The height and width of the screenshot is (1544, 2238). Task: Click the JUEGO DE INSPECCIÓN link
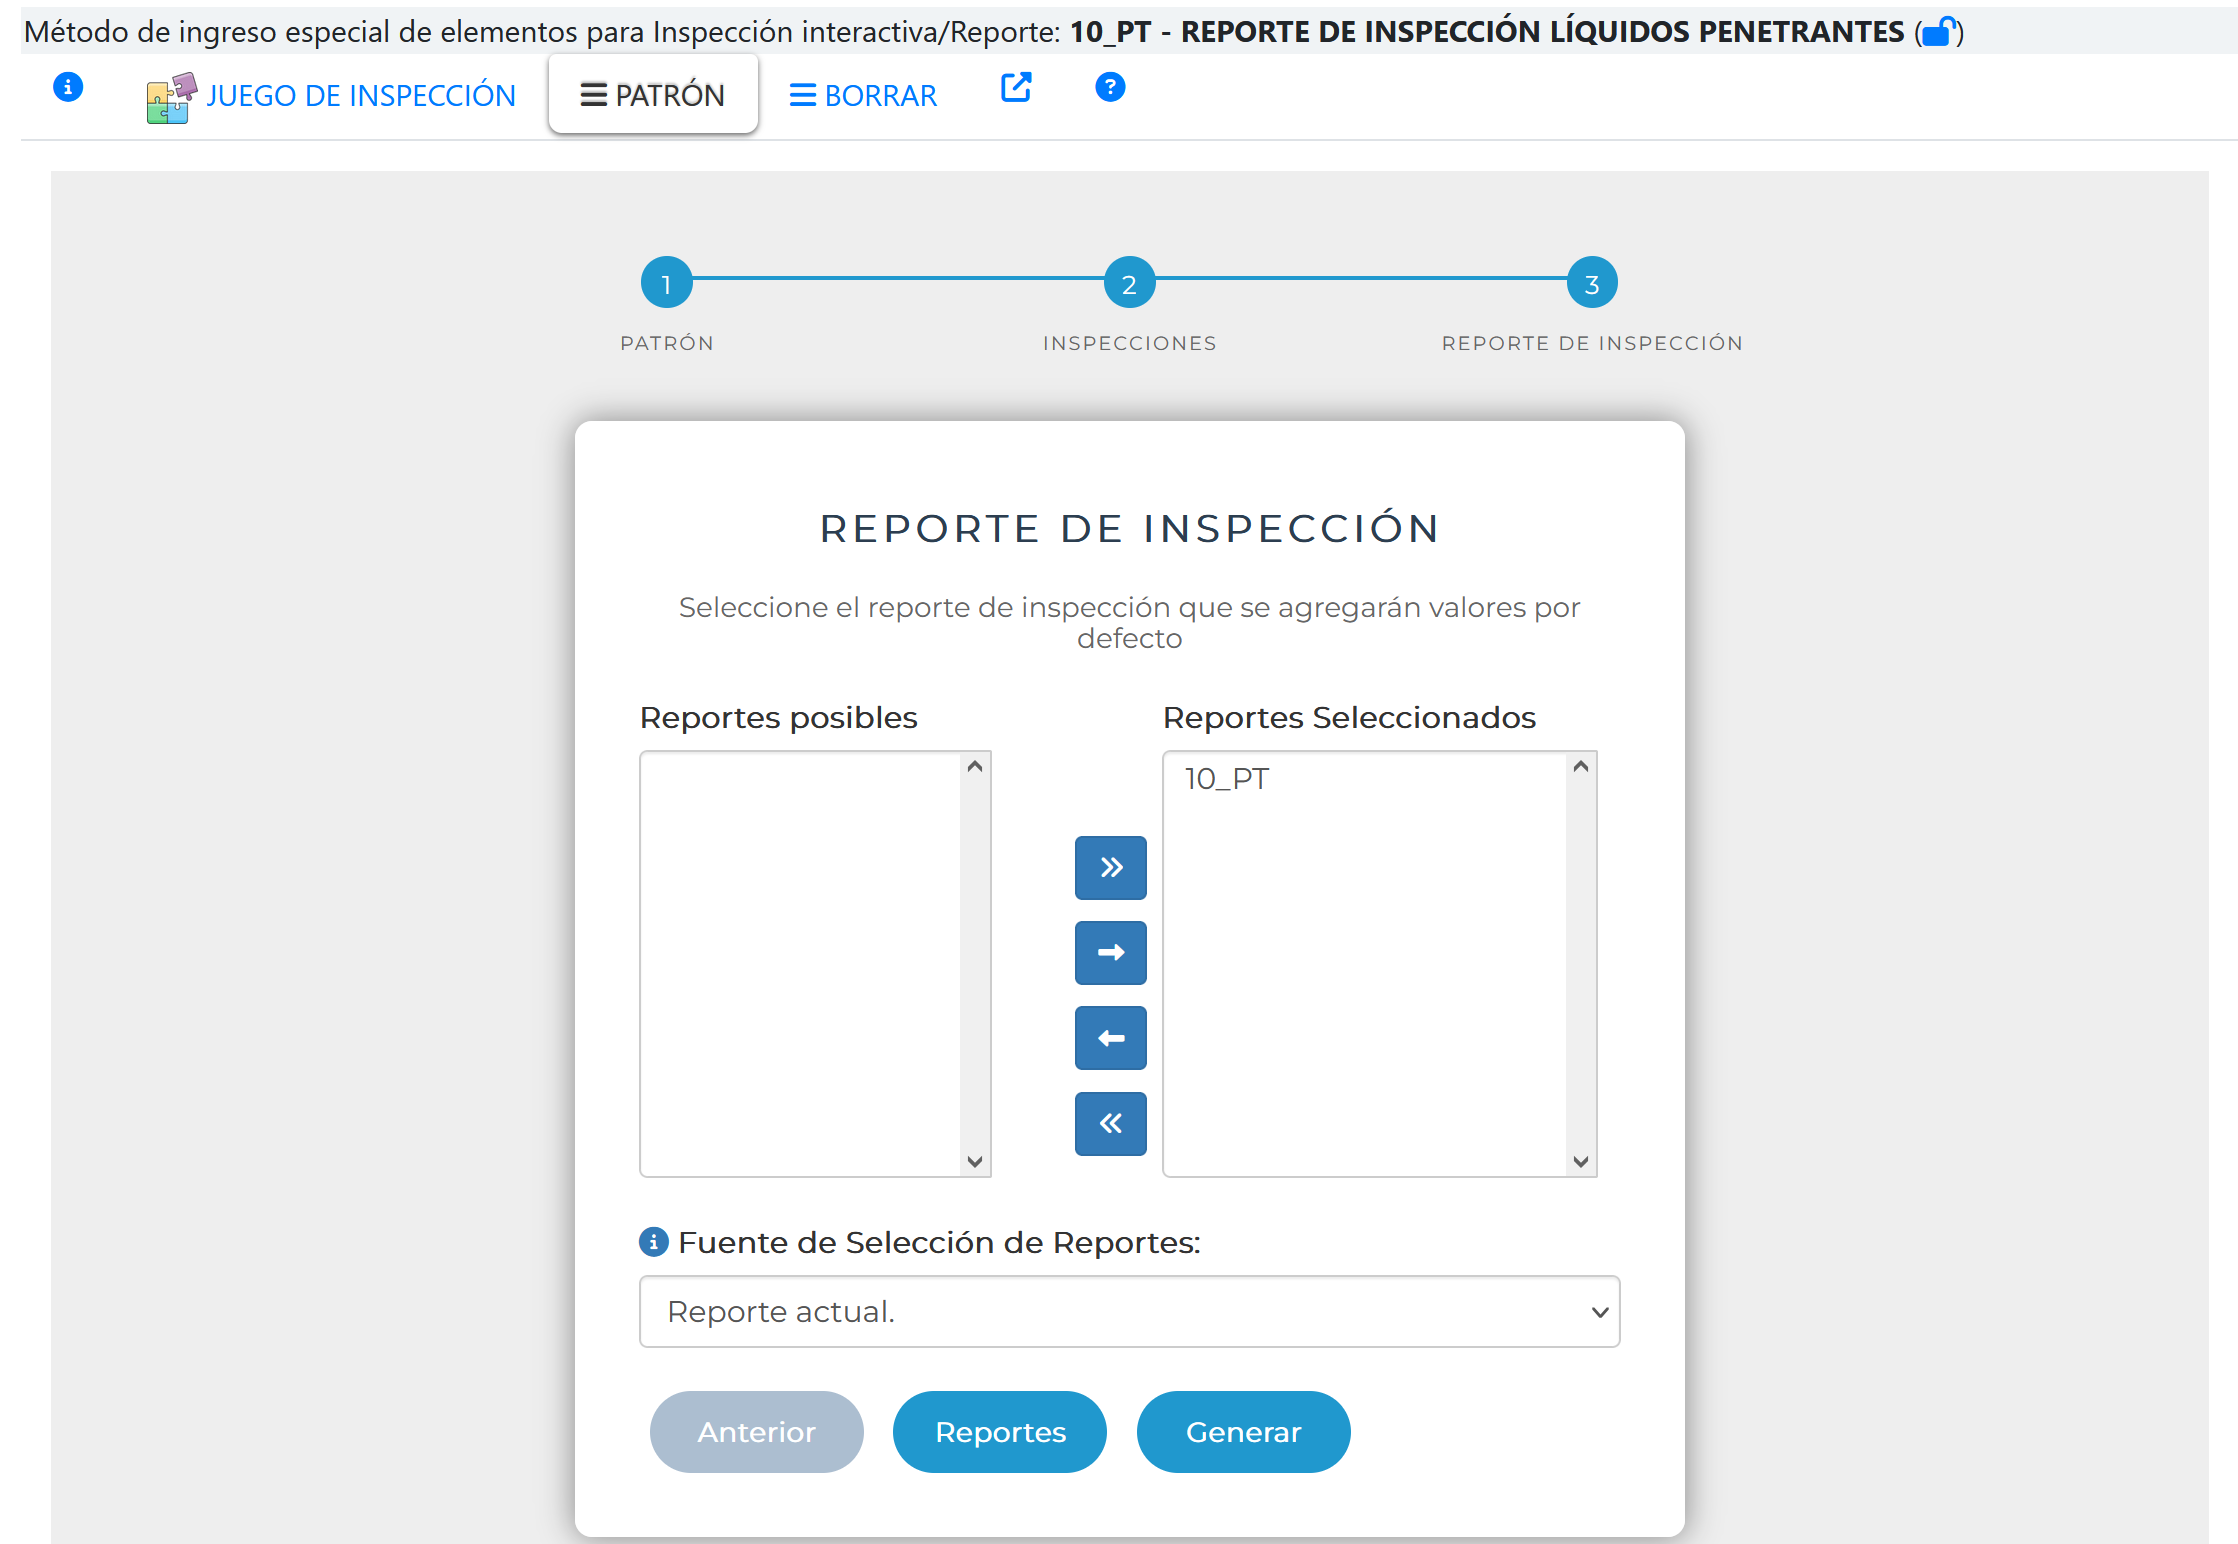coord(360,95)
